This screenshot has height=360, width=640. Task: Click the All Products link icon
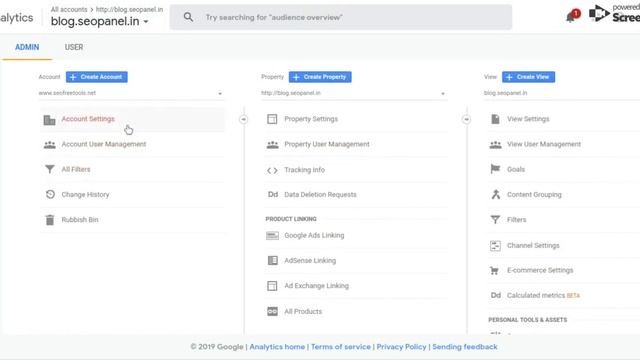[x=272, y=311]
